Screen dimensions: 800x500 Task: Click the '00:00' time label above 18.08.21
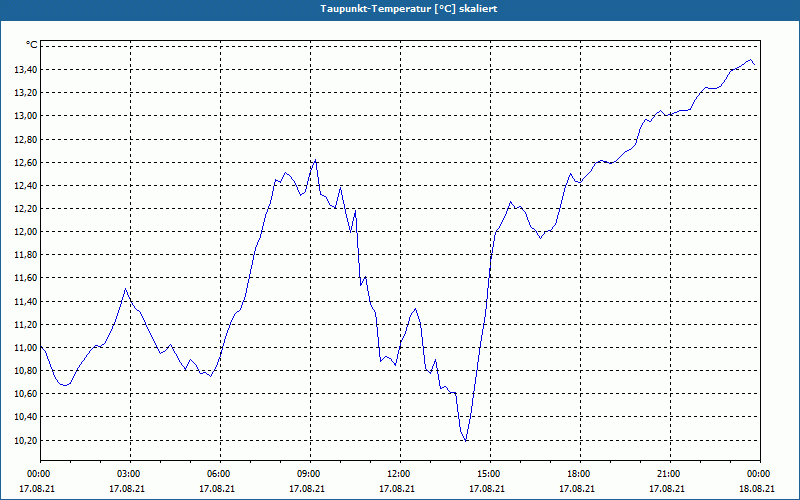(759, 474)
